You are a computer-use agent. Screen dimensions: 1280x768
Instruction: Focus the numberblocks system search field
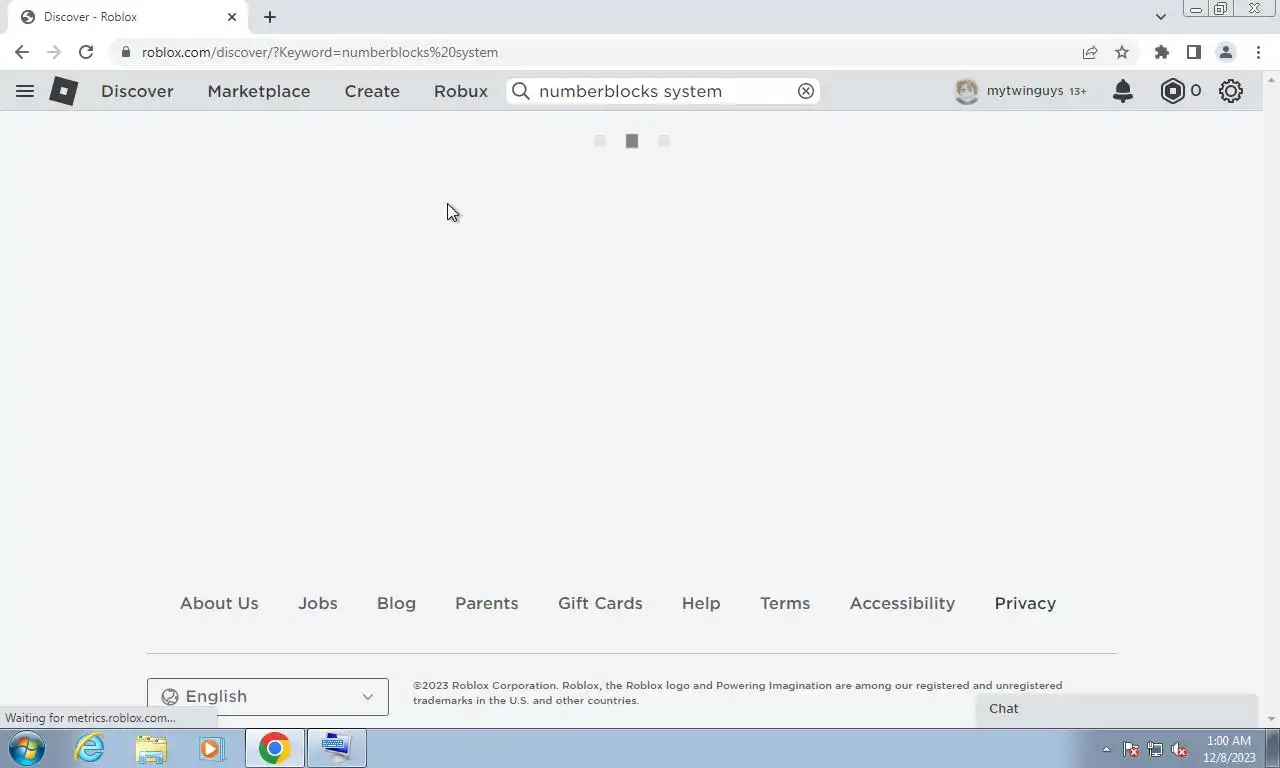664,91
